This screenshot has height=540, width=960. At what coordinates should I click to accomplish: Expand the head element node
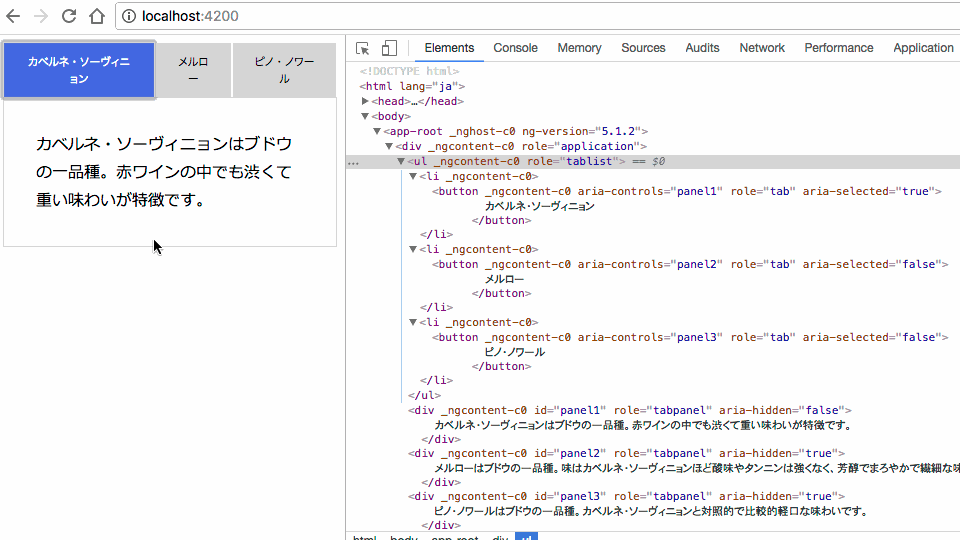pos(365,101)
